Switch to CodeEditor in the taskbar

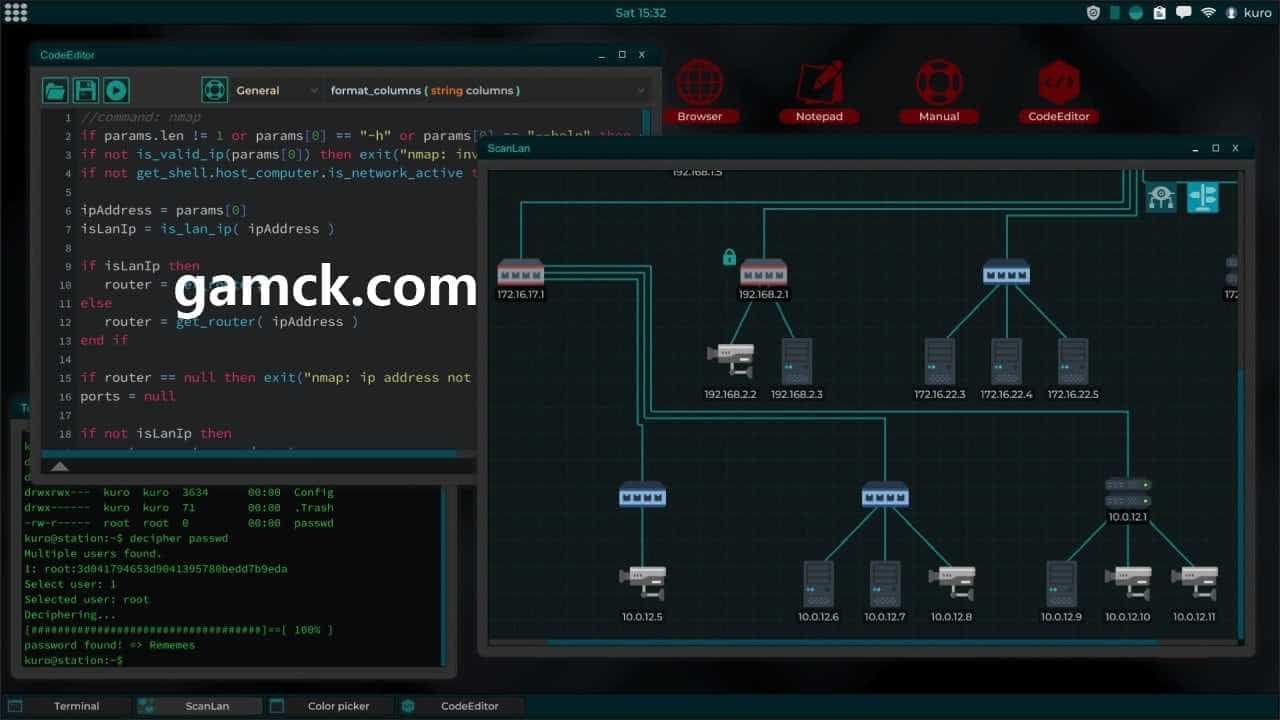(x=460, y=706)
